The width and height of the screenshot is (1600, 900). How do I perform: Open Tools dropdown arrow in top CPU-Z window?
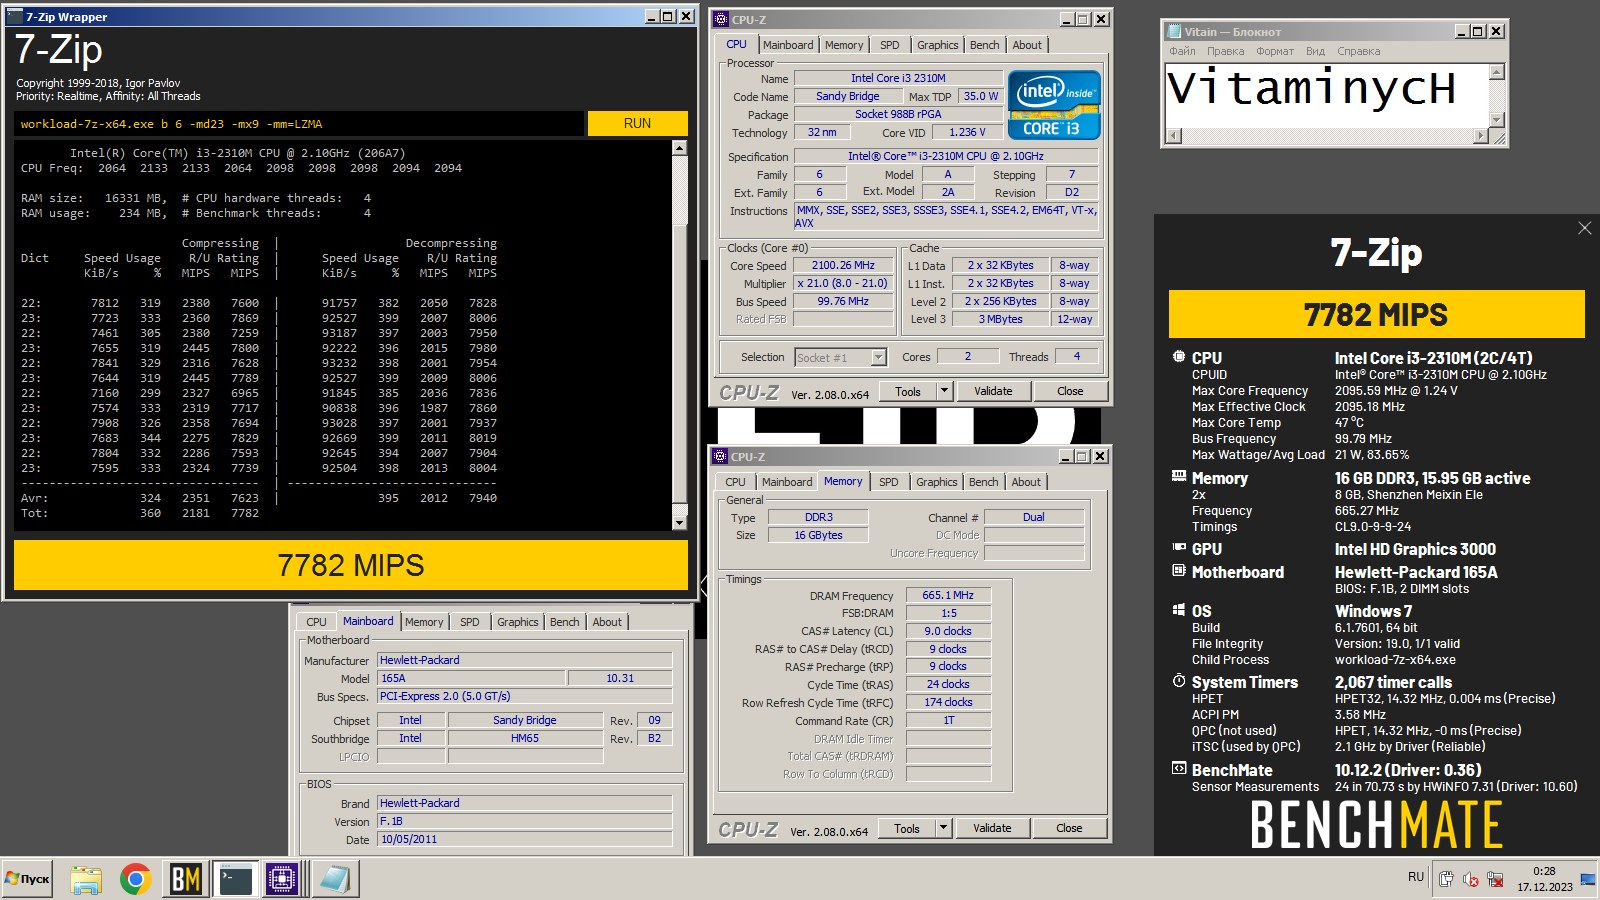pos(944,391)
